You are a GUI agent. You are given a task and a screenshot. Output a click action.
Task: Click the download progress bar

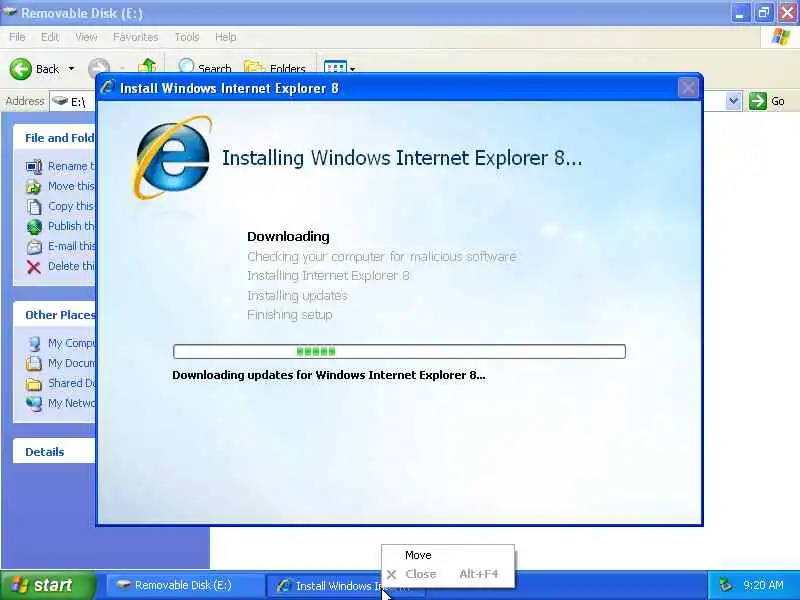[399, 352]
